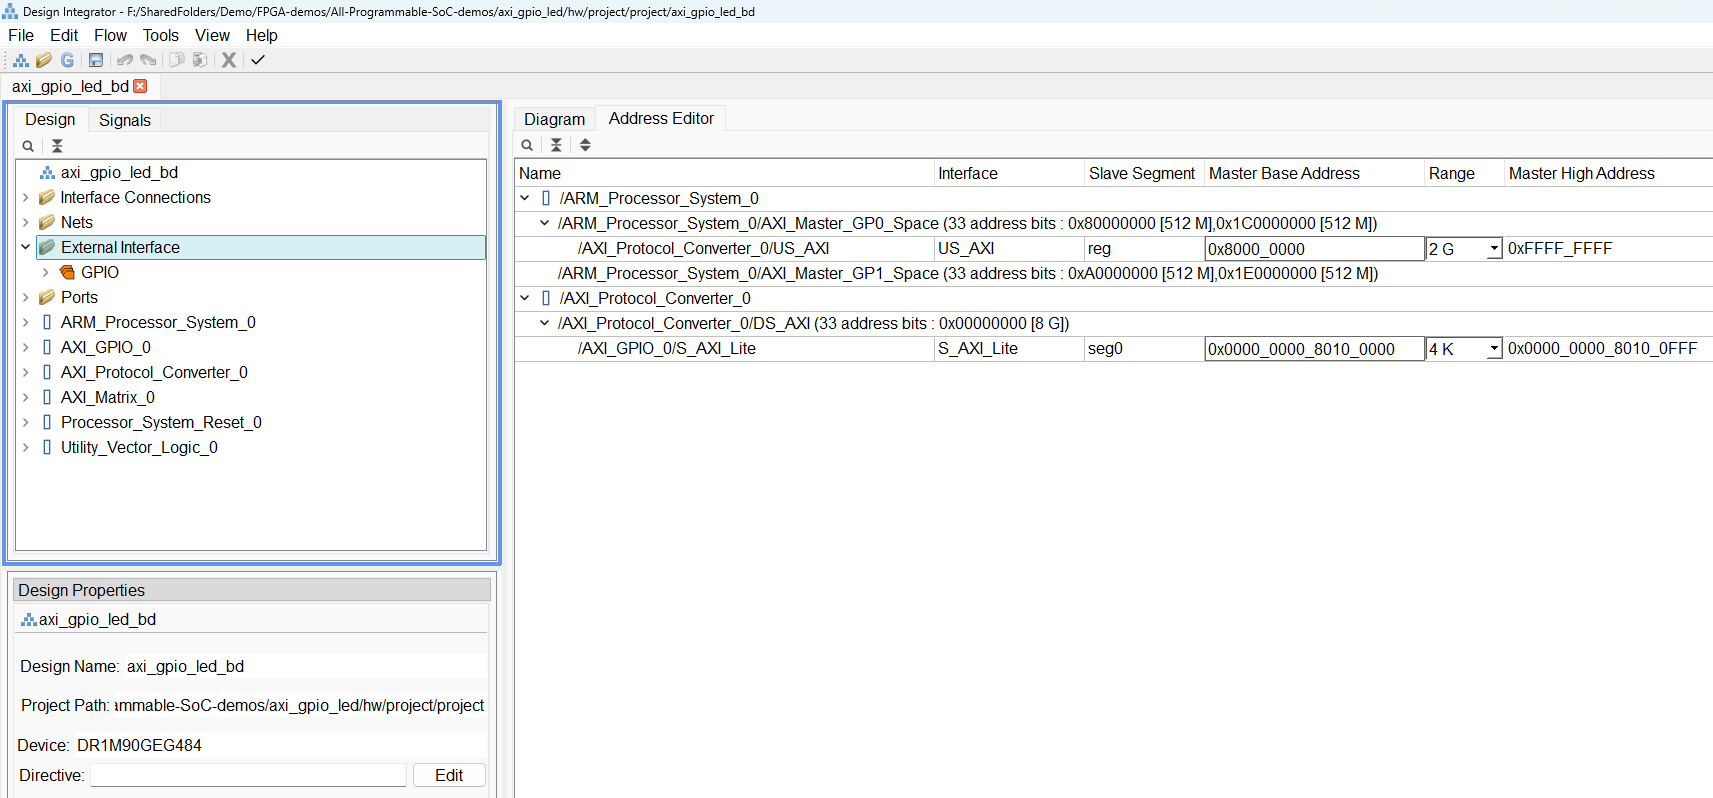Expand the GPIO tree node
Viewport: 1713px width, 798px height.
(x=45, y=272)
